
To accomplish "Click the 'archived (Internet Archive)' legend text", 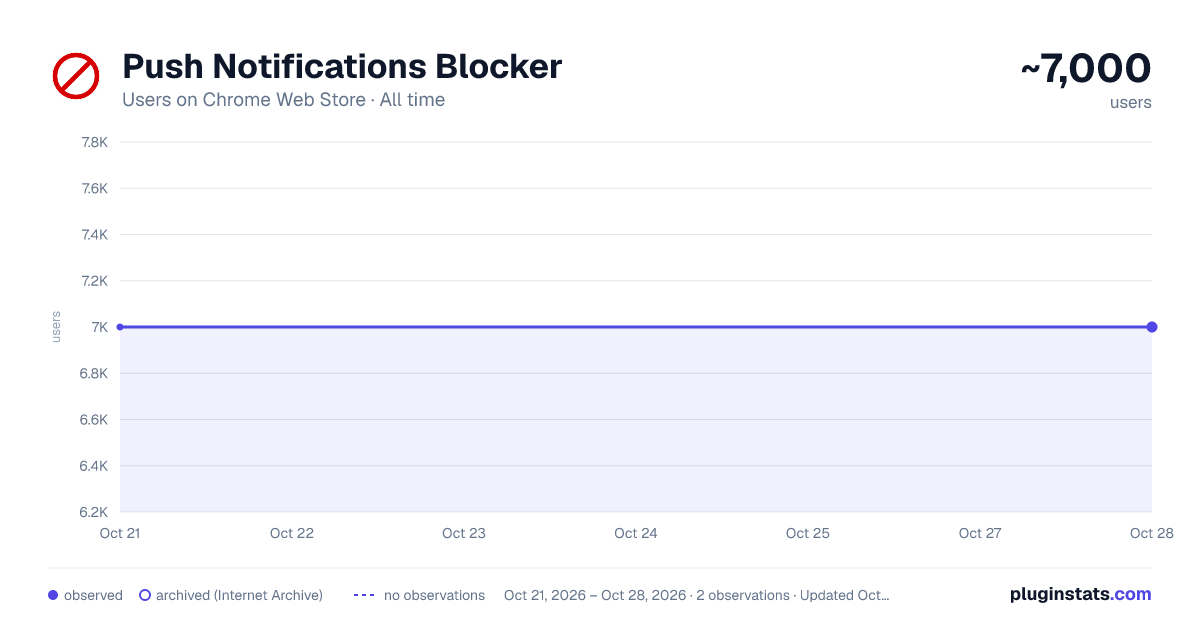I will click(x=239, y=595).
